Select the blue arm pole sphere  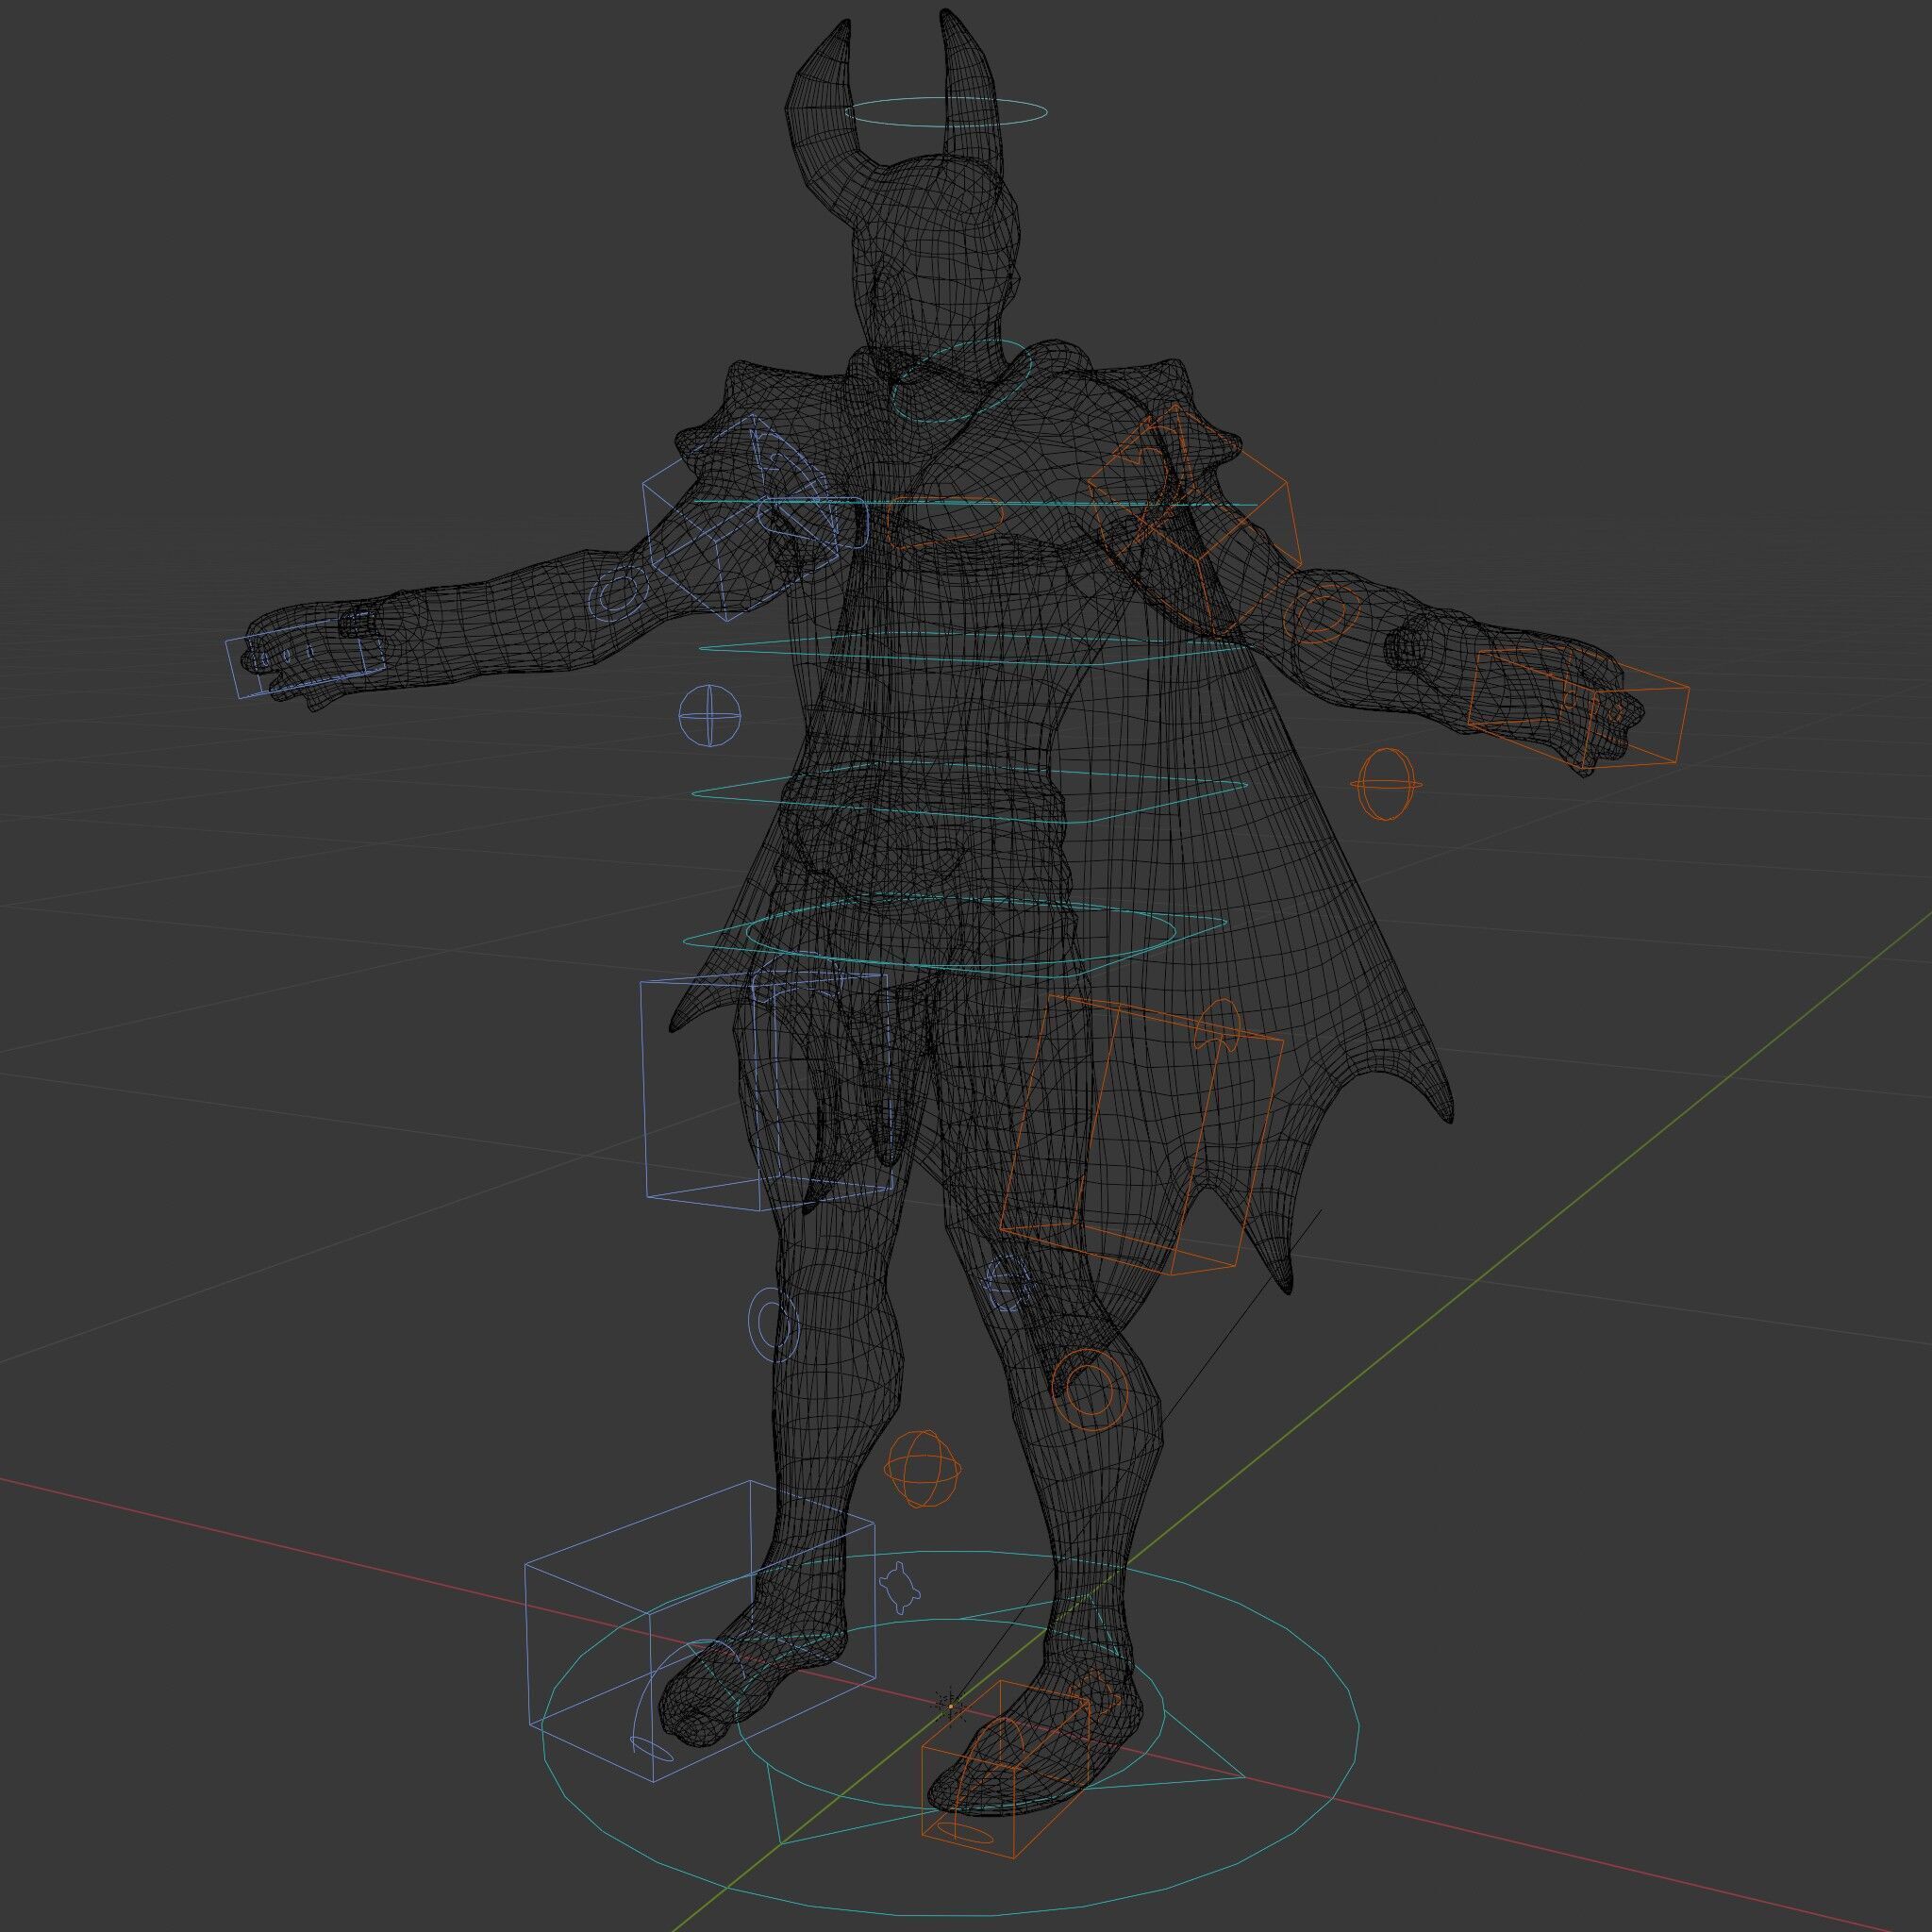pos(711,715)
